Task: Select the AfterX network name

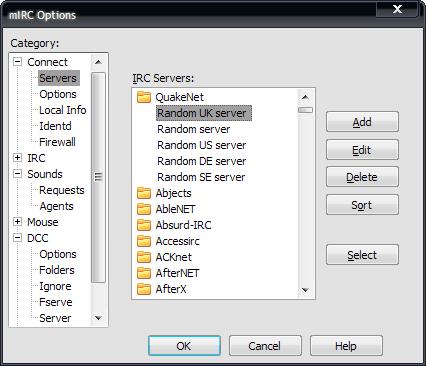Action: (x=171, y=289)
